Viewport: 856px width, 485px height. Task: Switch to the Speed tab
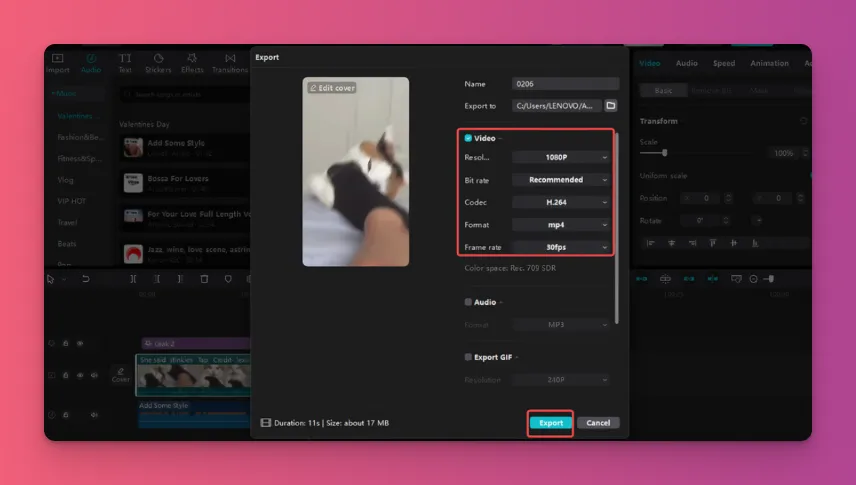pos(724,63)
